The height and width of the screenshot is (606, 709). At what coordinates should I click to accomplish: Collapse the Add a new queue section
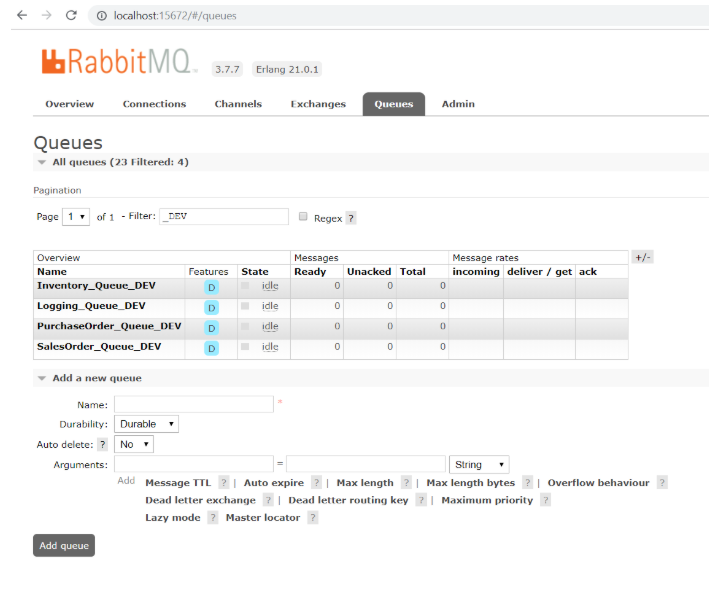pos(97,378)
